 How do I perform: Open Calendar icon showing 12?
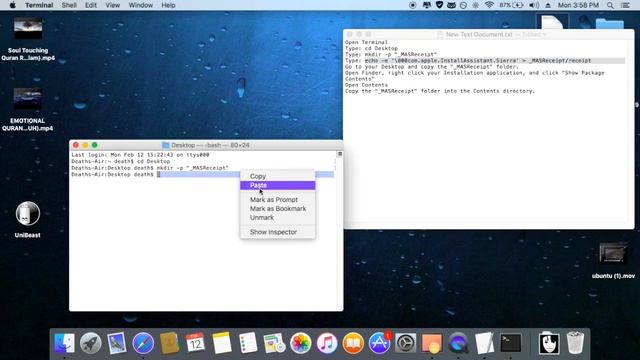click(x=195, y=343)
